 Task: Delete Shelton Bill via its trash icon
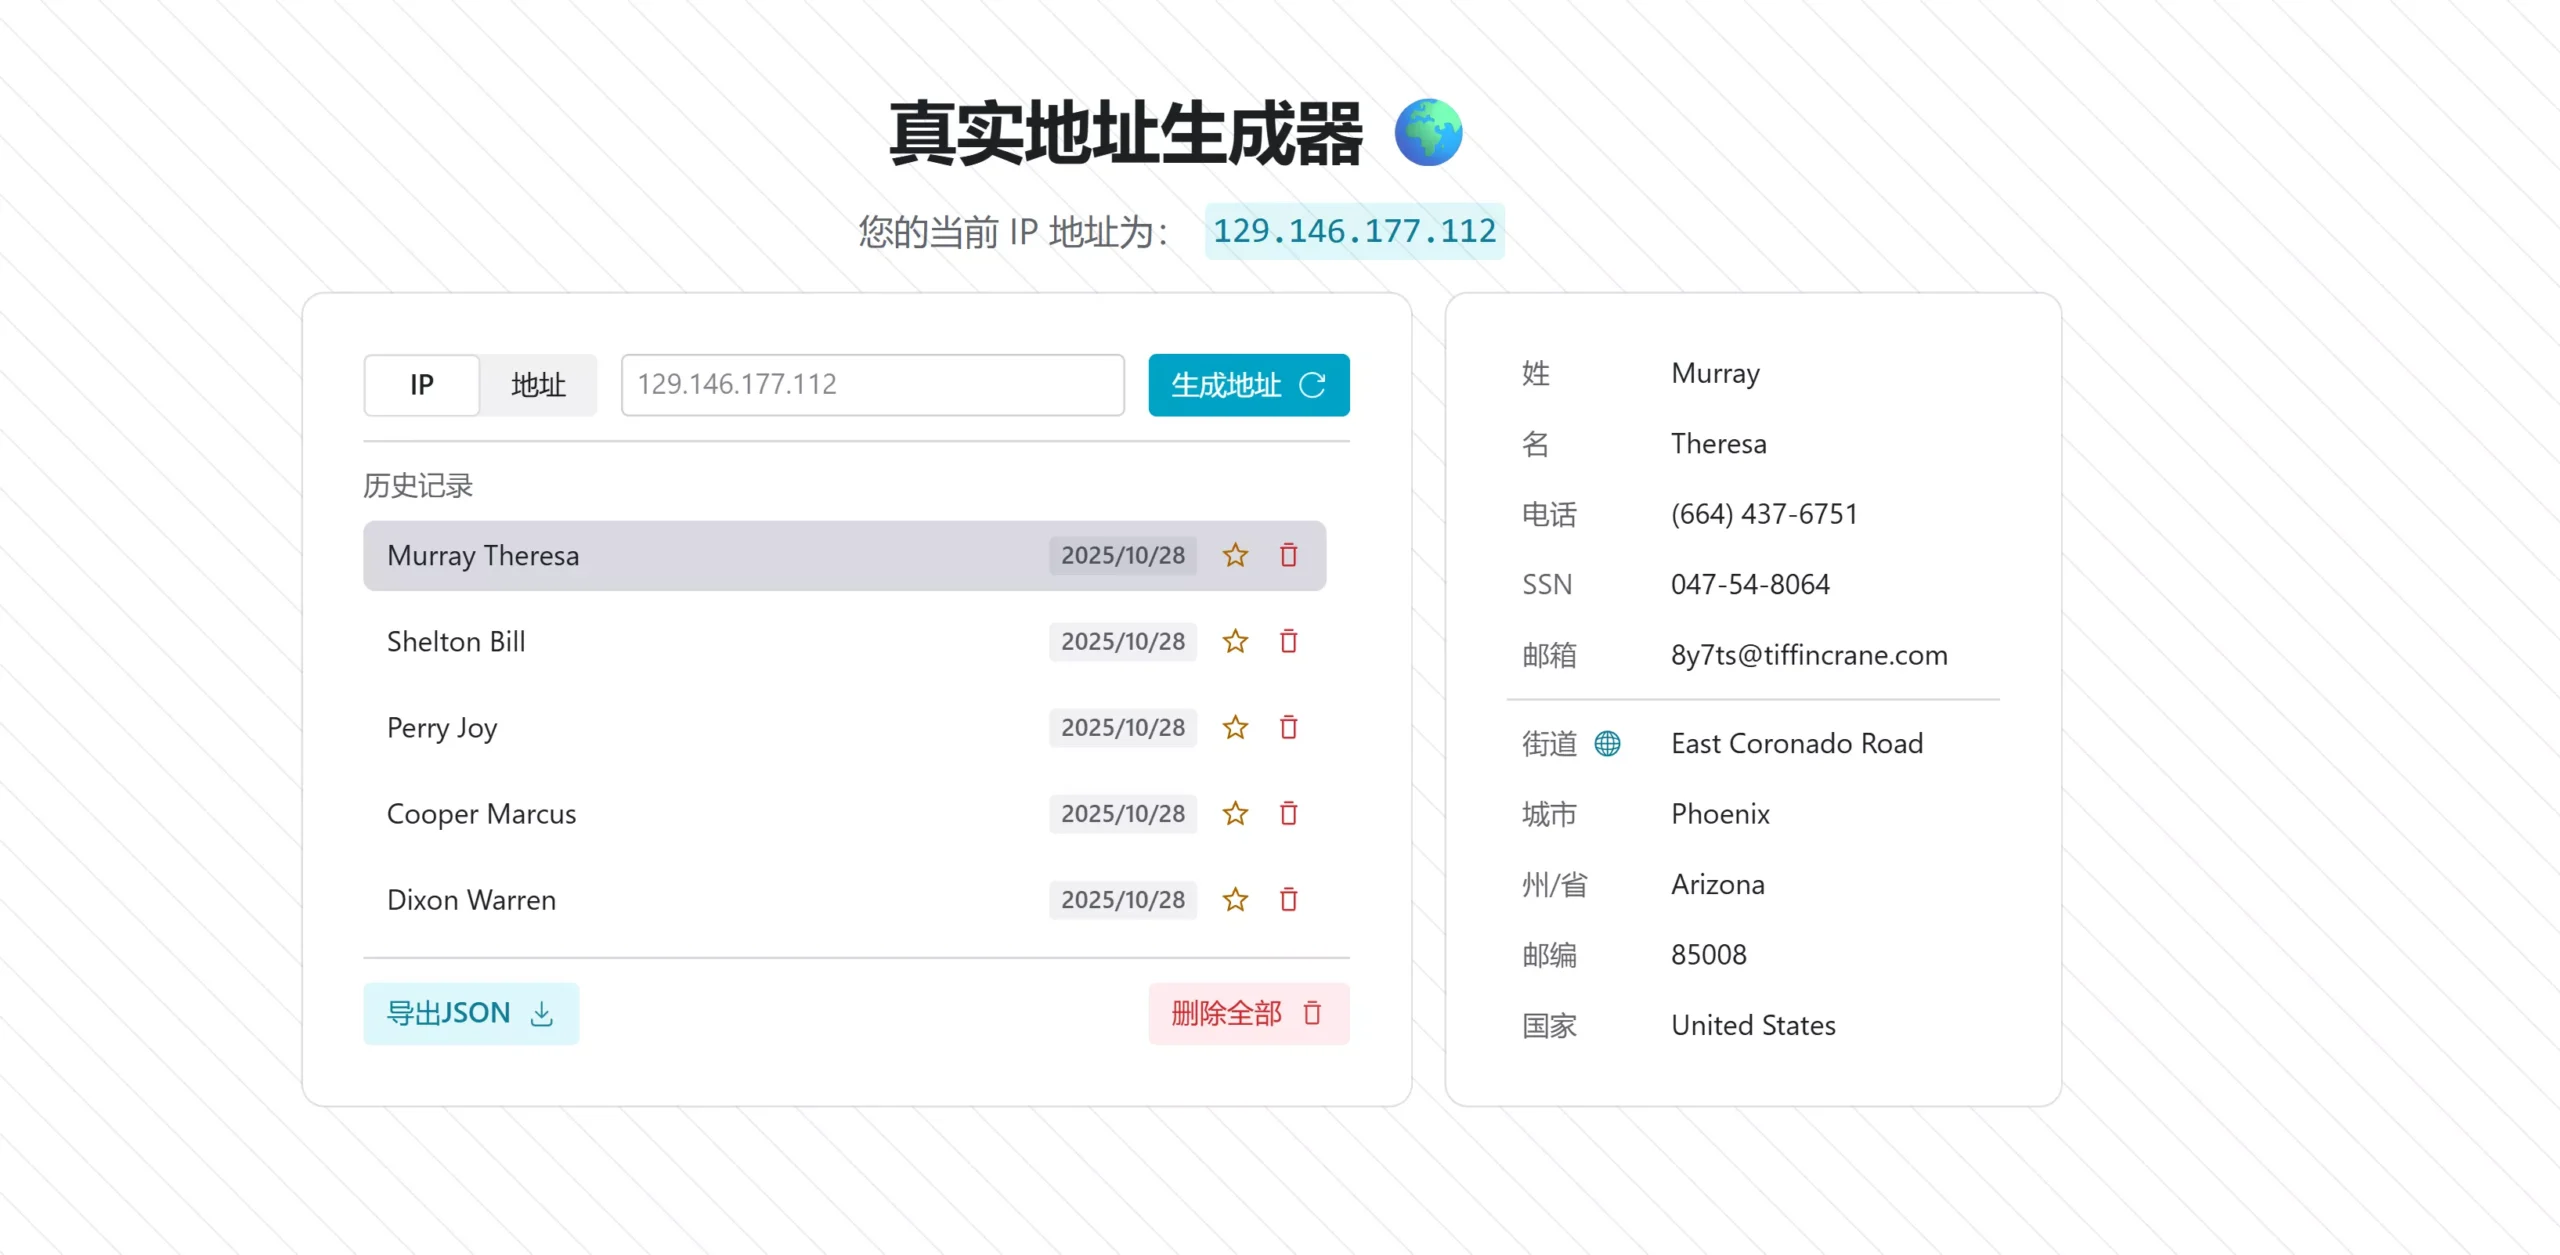(x=1288, y=642)
